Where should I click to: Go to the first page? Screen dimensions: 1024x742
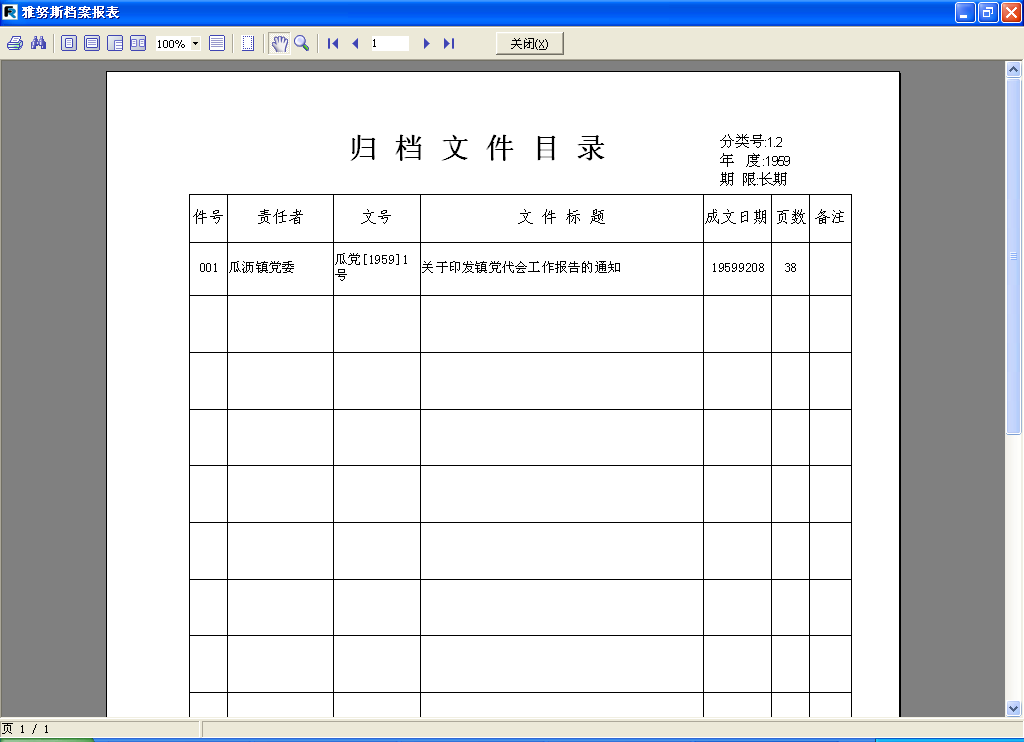tap(333, 44)
